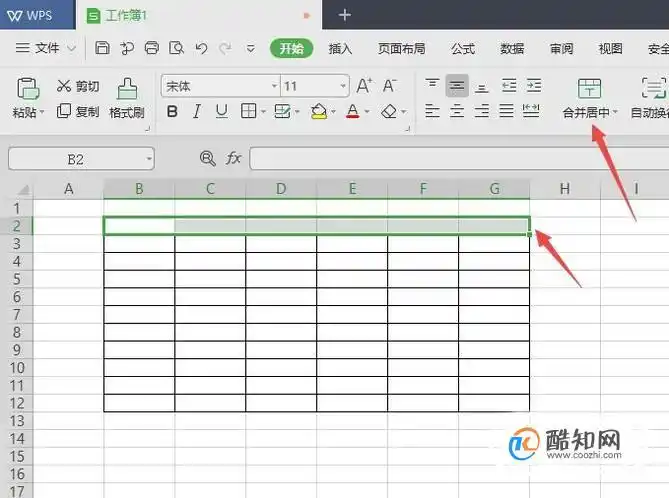
Task: Click the formula bar input field
Action: [459, 158]
